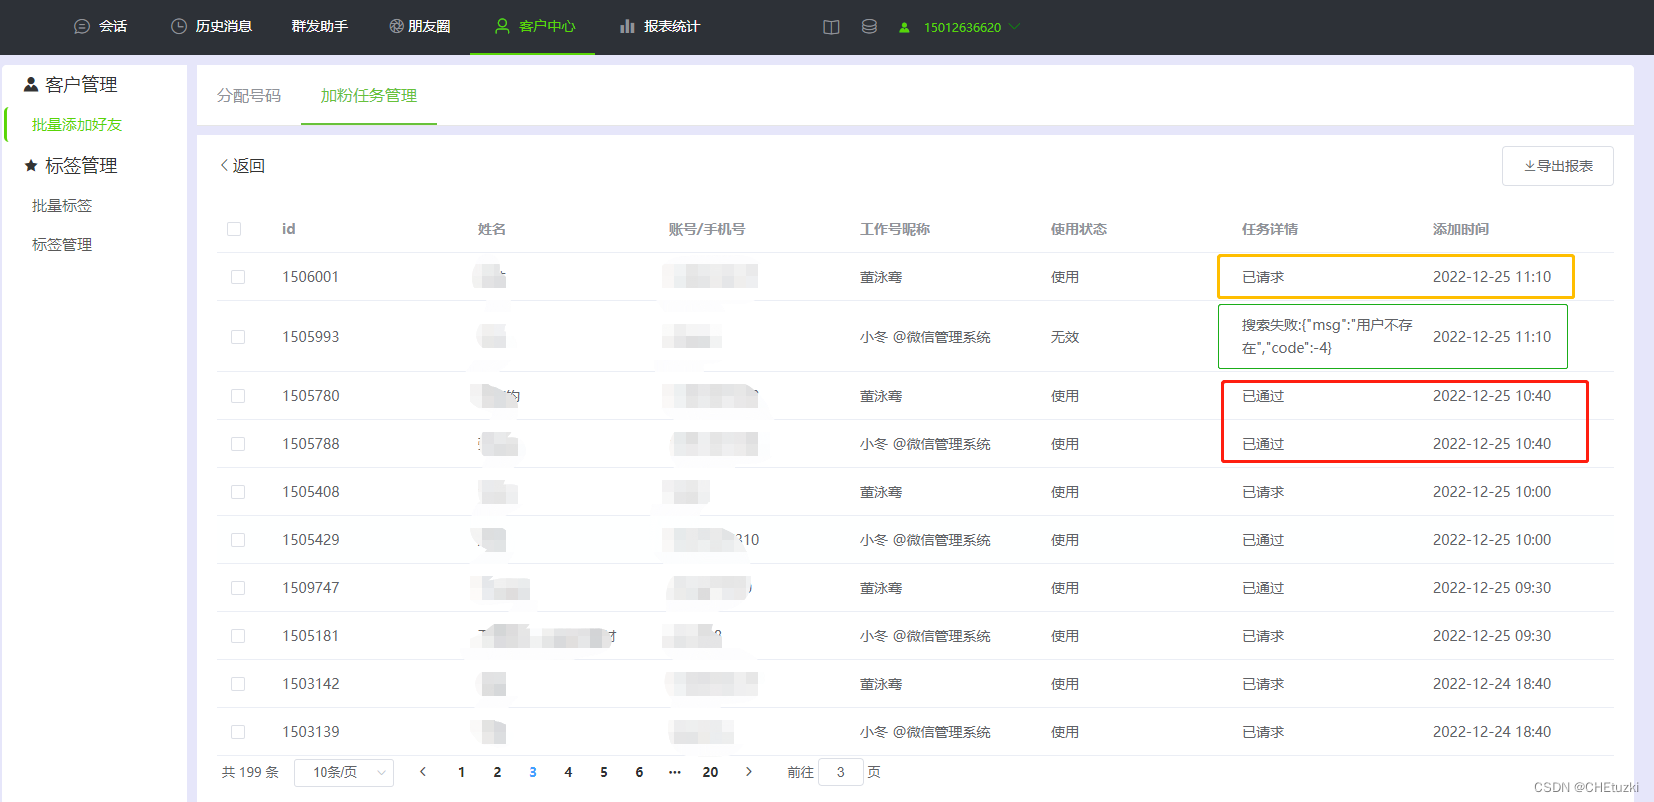Open the 群发助手 menu
The width and height of the screenshot is (1654, 802).
click(x=320, y=27)
